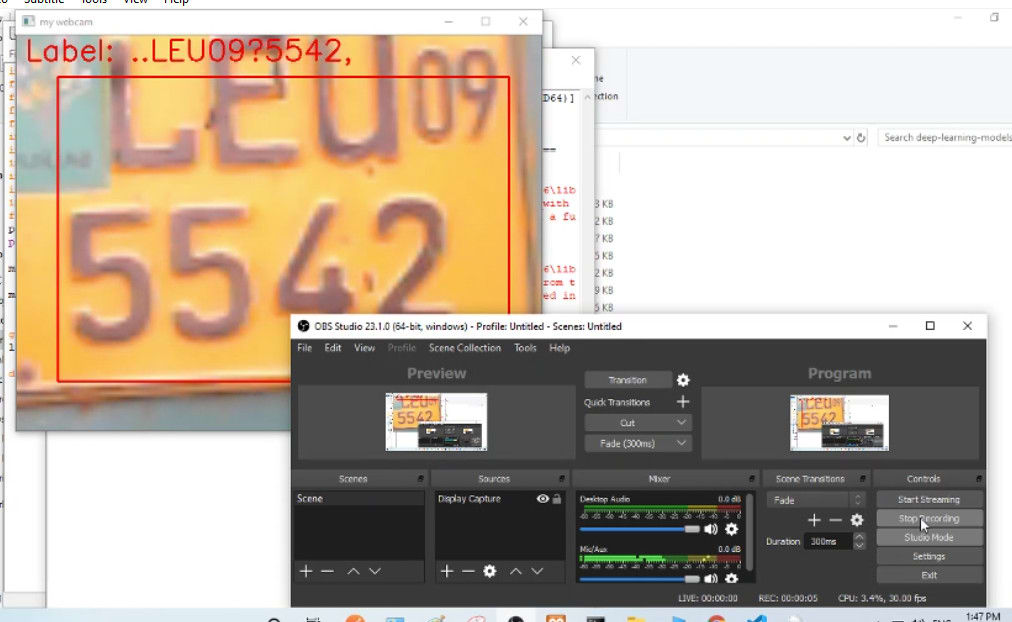Undock the Mixer panel
1012x622 pixels.
tap(752, 479)
